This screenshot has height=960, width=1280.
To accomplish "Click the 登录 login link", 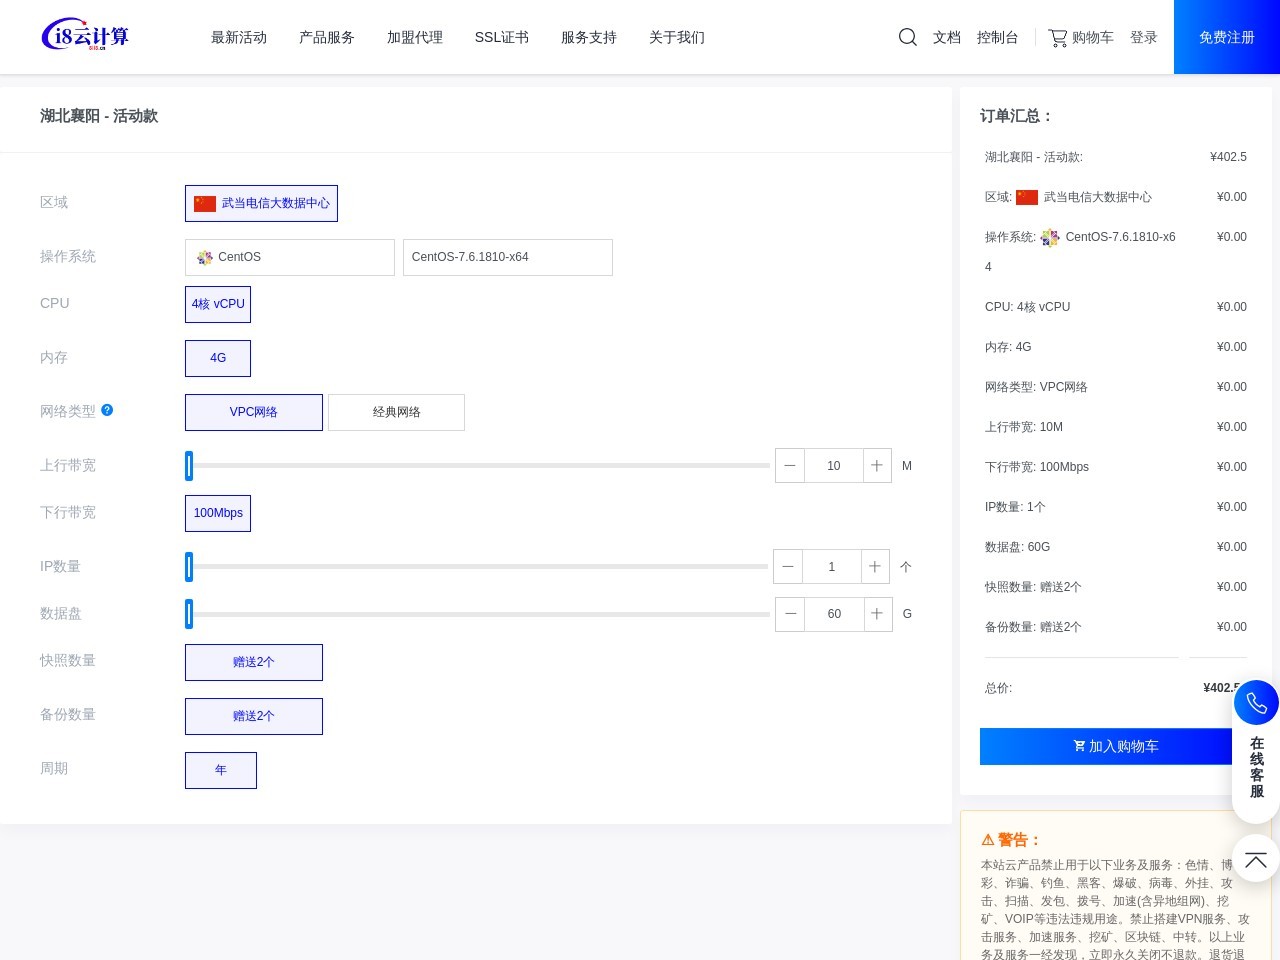I will coord(1144,37).
